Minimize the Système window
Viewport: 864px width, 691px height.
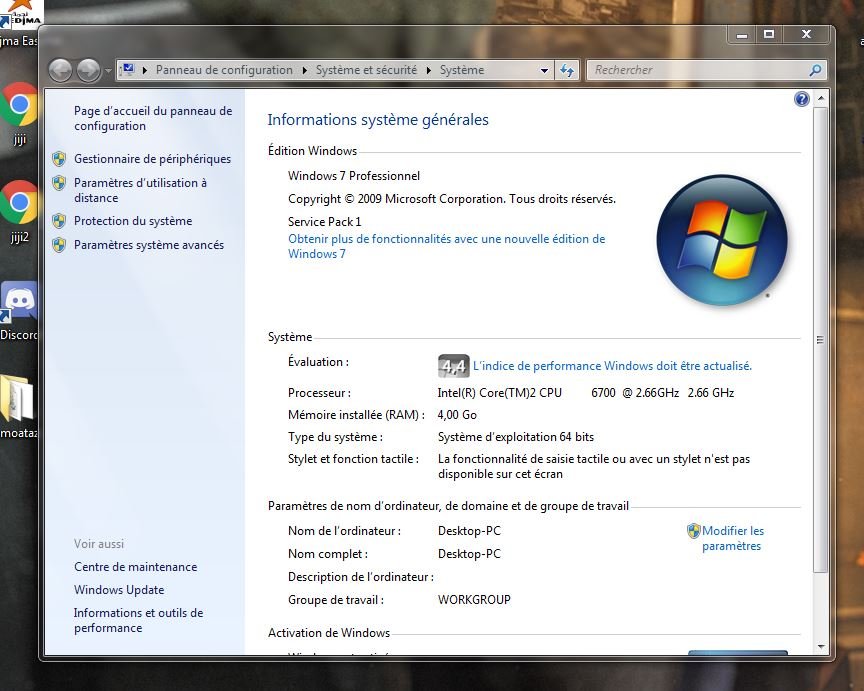742,35
